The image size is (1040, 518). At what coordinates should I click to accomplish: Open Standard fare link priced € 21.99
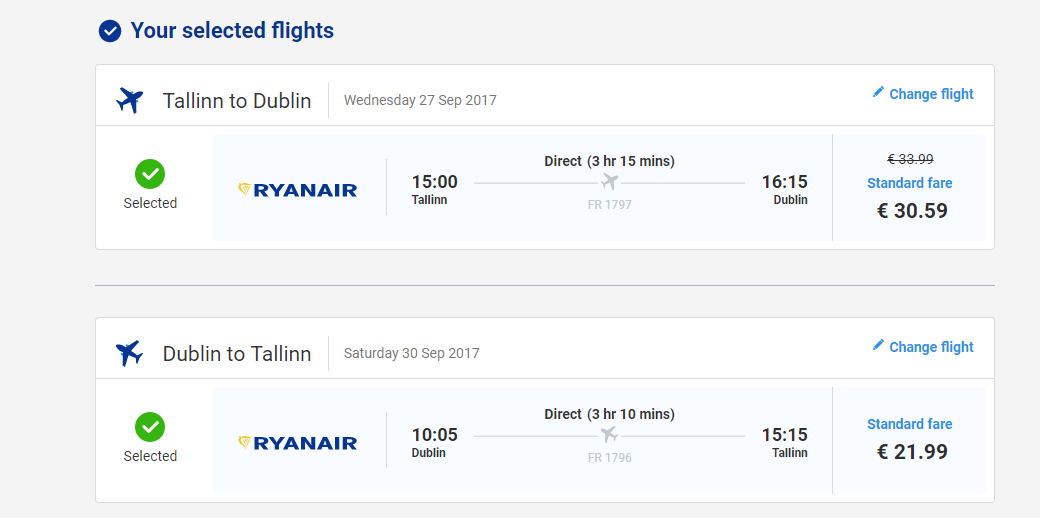tap(909, 424)
